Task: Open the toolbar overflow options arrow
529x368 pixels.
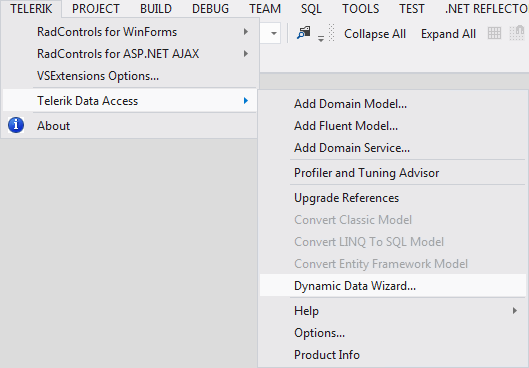Action: pyautogui.click(x=321, y=38)
